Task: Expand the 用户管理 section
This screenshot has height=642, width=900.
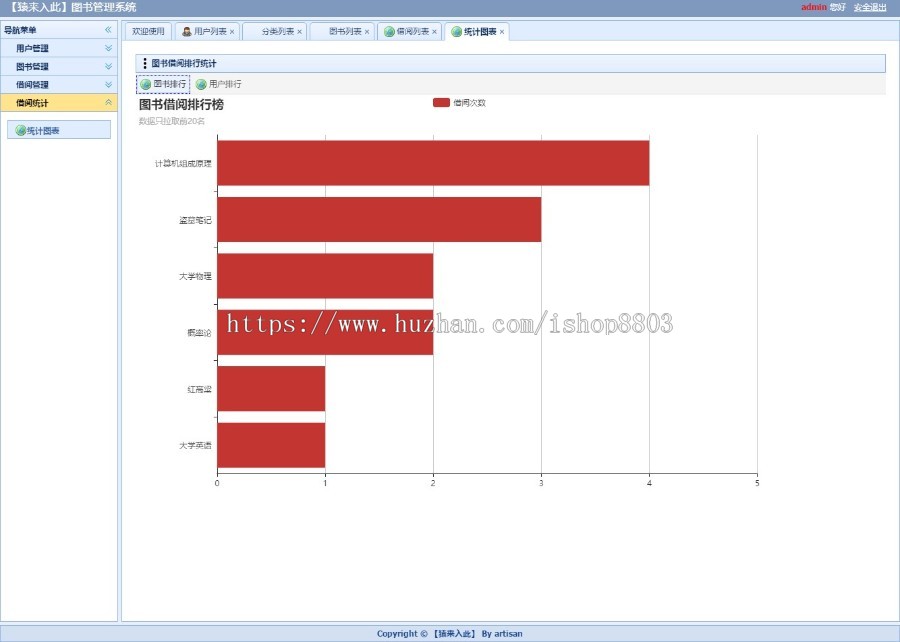Action: (108, 48)
